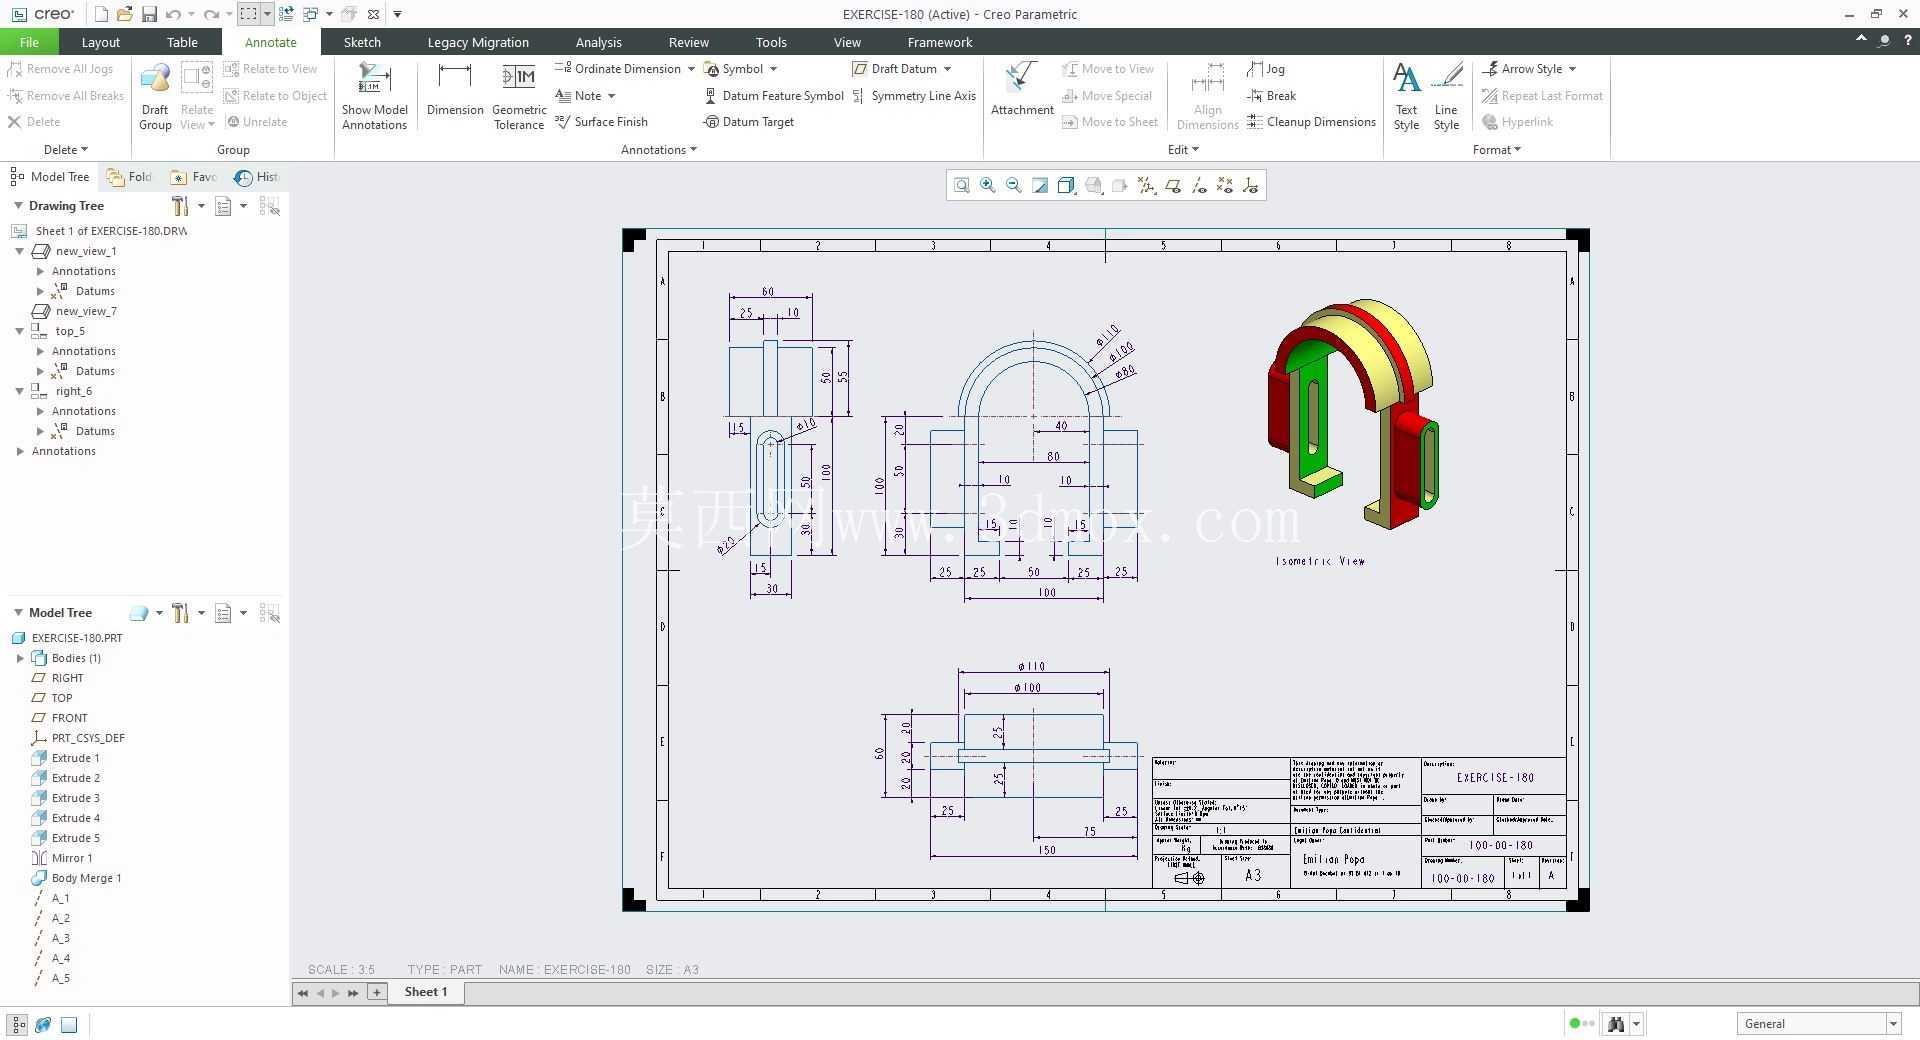Image resolution: width=1920 pixels, height=1040 pixels.
Task: Choose the Line Style tool
Action: click(1446, 96)
